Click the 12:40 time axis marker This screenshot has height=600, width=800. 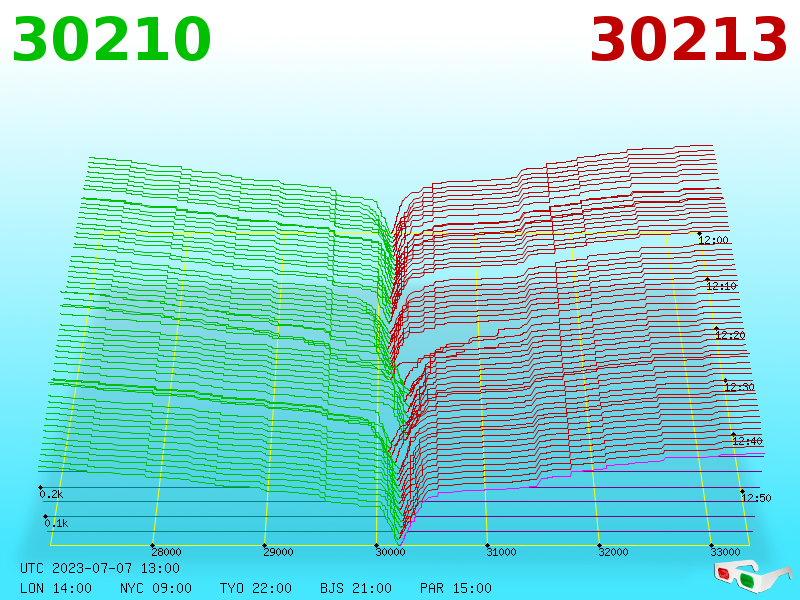pyautogui.click(x=747, y=441)
